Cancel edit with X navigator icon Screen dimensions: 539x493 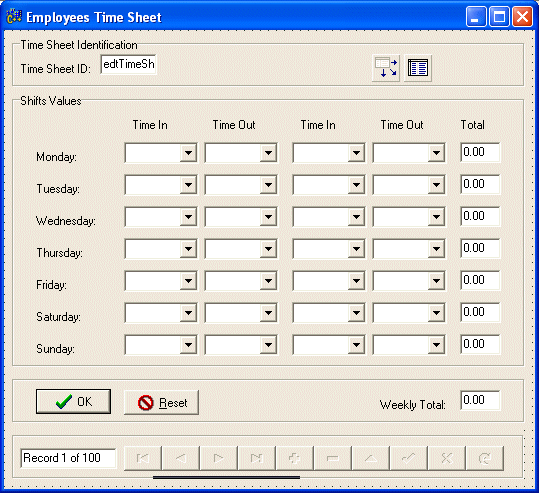[x=447, y=458]
